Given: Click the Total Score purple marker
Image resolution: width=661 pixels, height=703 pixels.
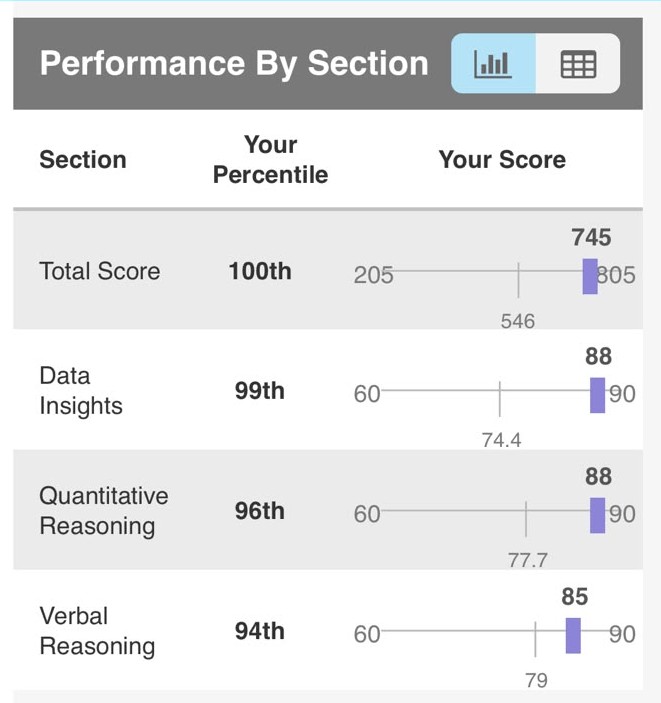Looking at the screenshot, I should click(590, 276).
